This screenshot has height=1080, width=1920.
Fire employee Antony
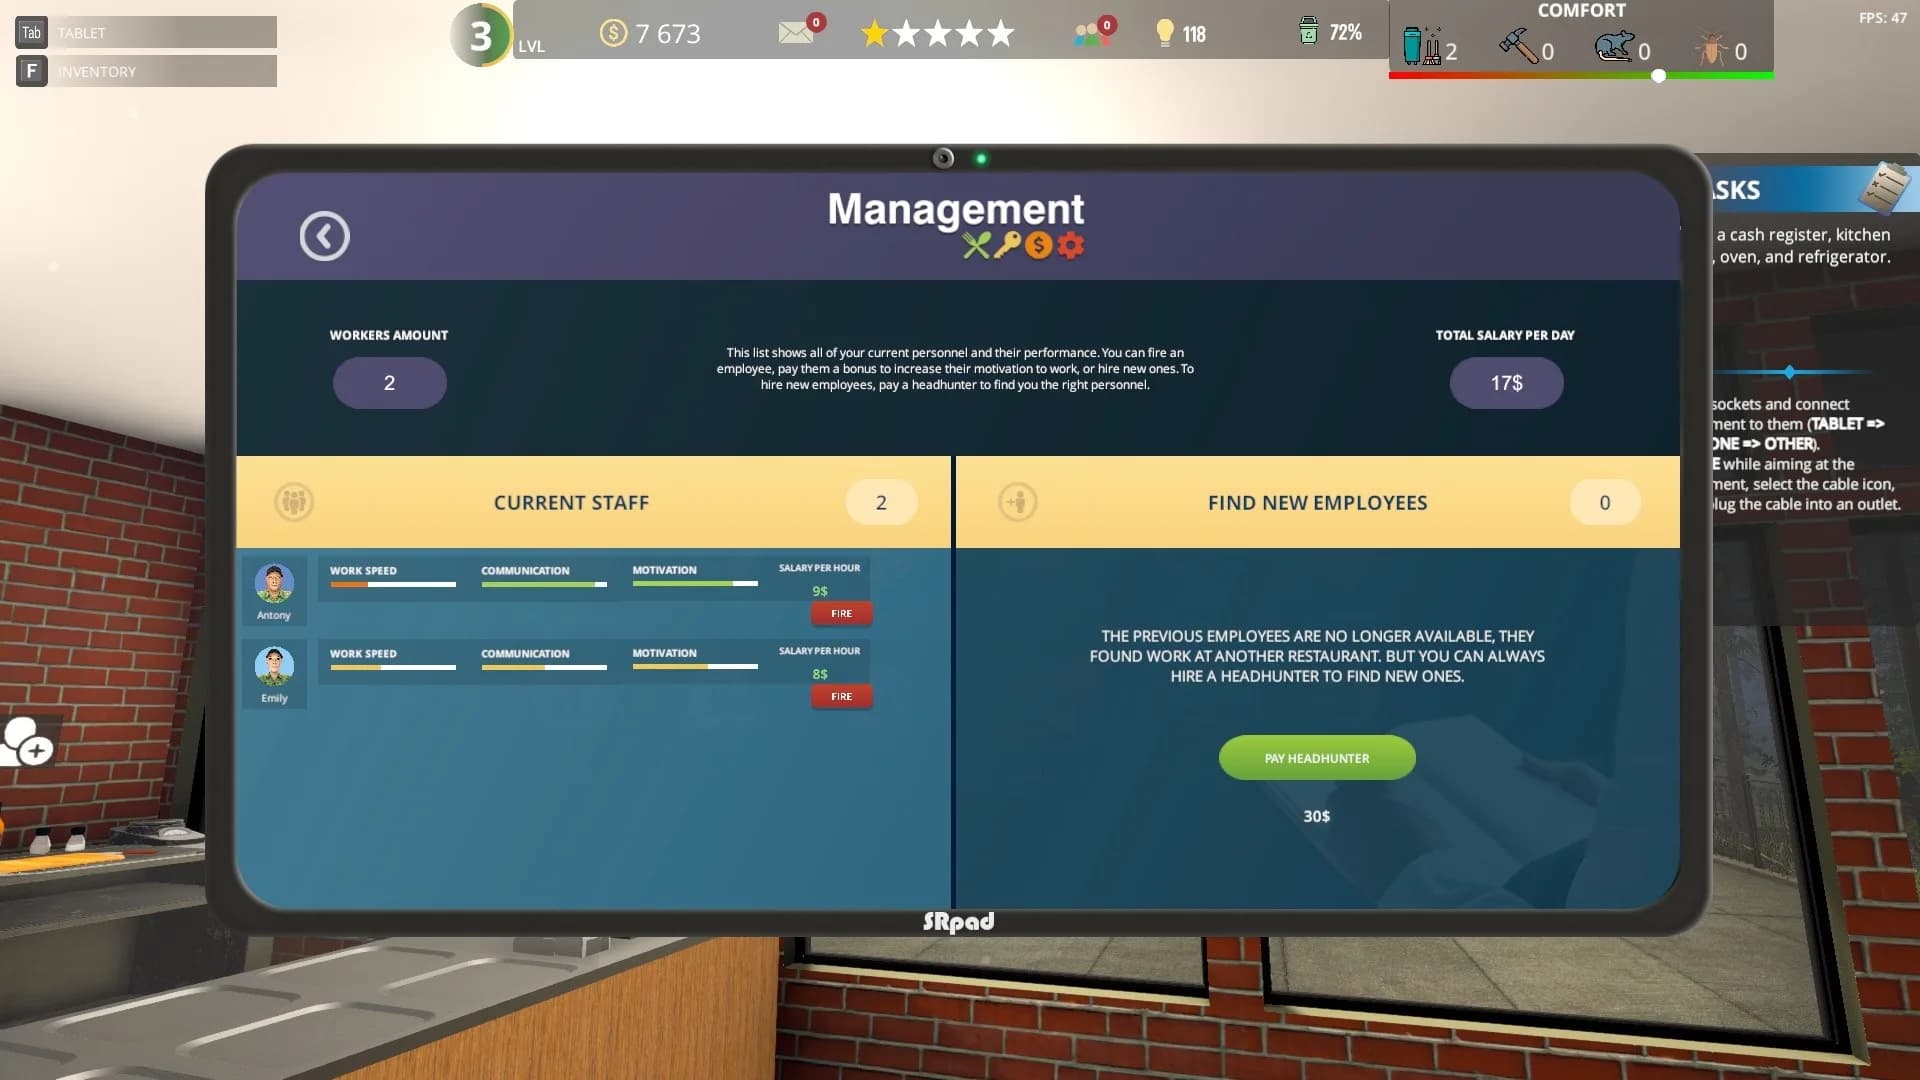click(x=841, y=613)
